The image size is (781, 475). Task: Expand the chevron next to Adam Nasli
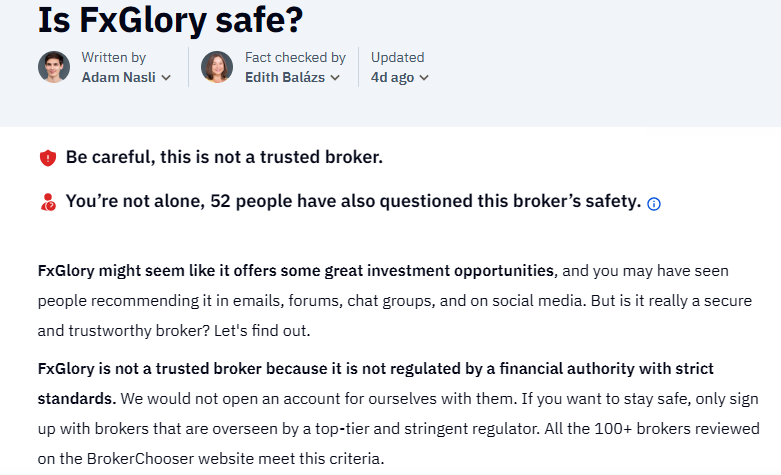click(166, 78)
